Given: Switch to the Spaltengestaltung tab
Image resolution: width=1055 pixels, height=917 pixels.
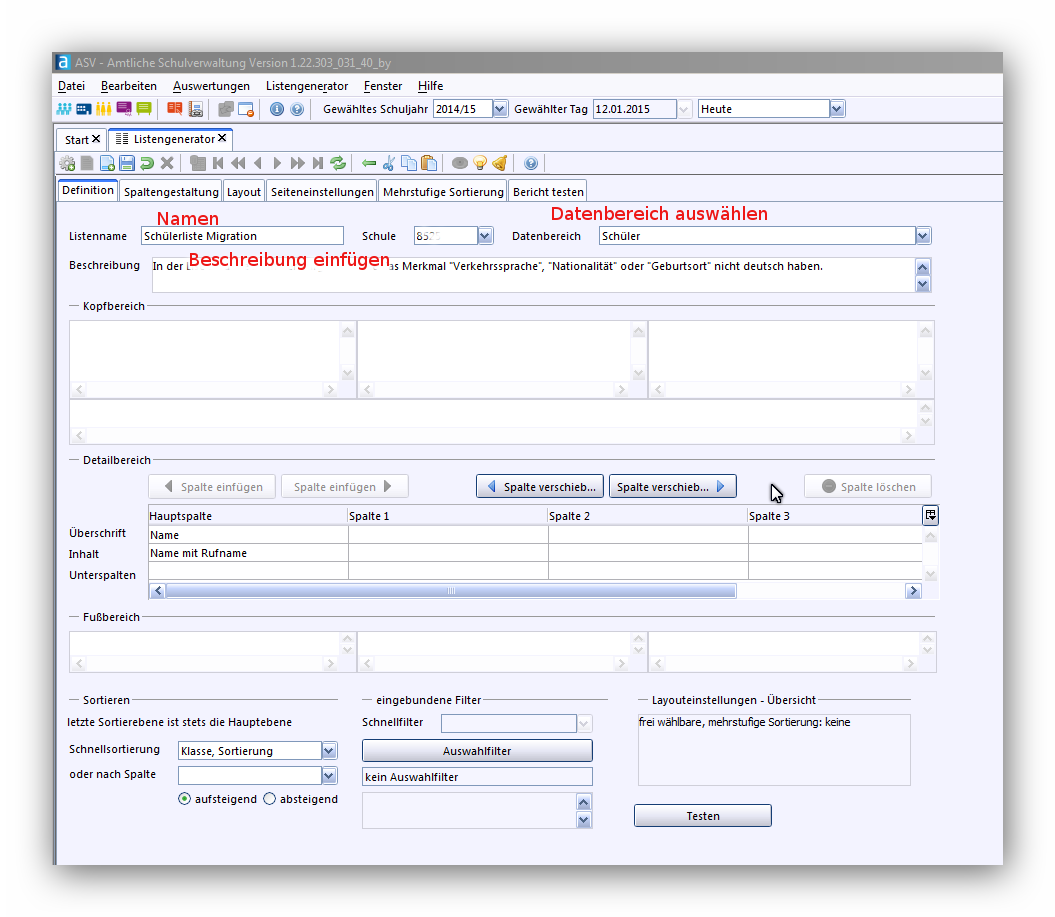Looking at the screenshot, I should [x=171, y=192].
